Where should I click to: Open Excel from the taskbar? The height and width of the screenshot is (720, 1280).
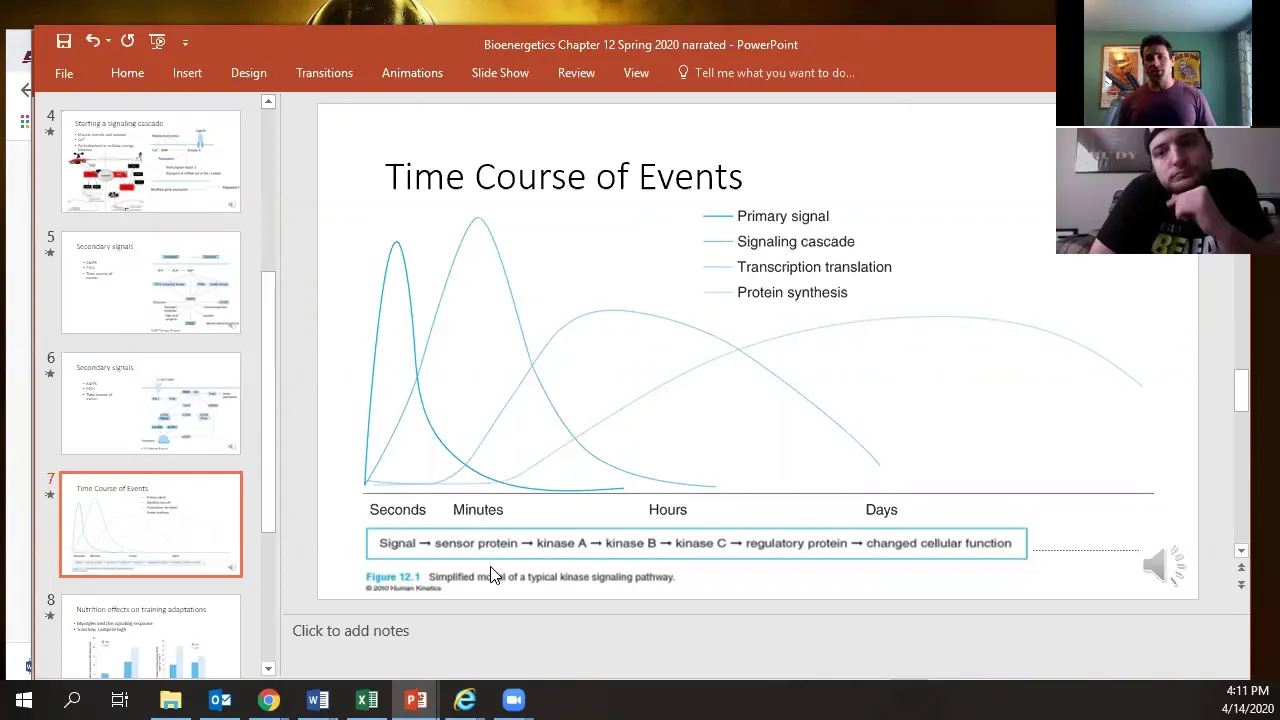[x=366, y=700]
